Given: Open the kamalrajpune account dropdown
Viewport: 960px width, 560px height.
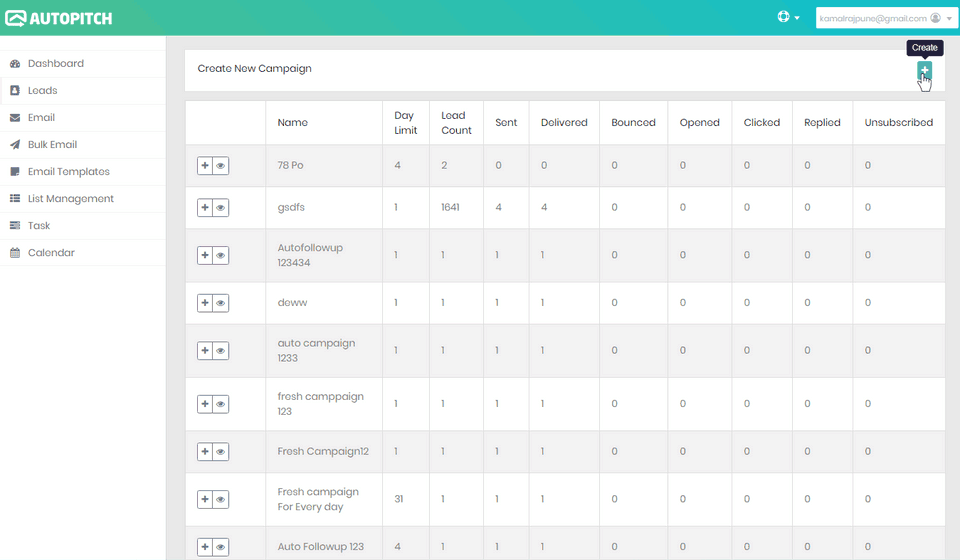Looking at the screenshot, I should pos(885,18).
